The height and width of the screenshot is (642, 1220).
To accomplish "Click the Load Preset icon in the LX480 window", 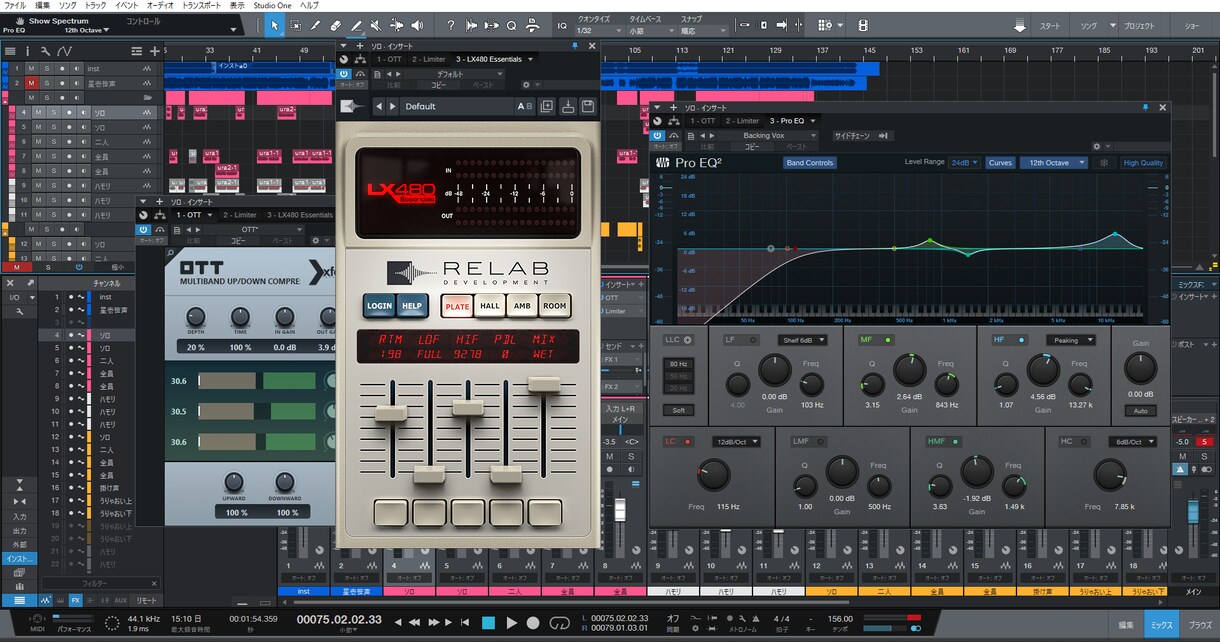I will (568, 106).
